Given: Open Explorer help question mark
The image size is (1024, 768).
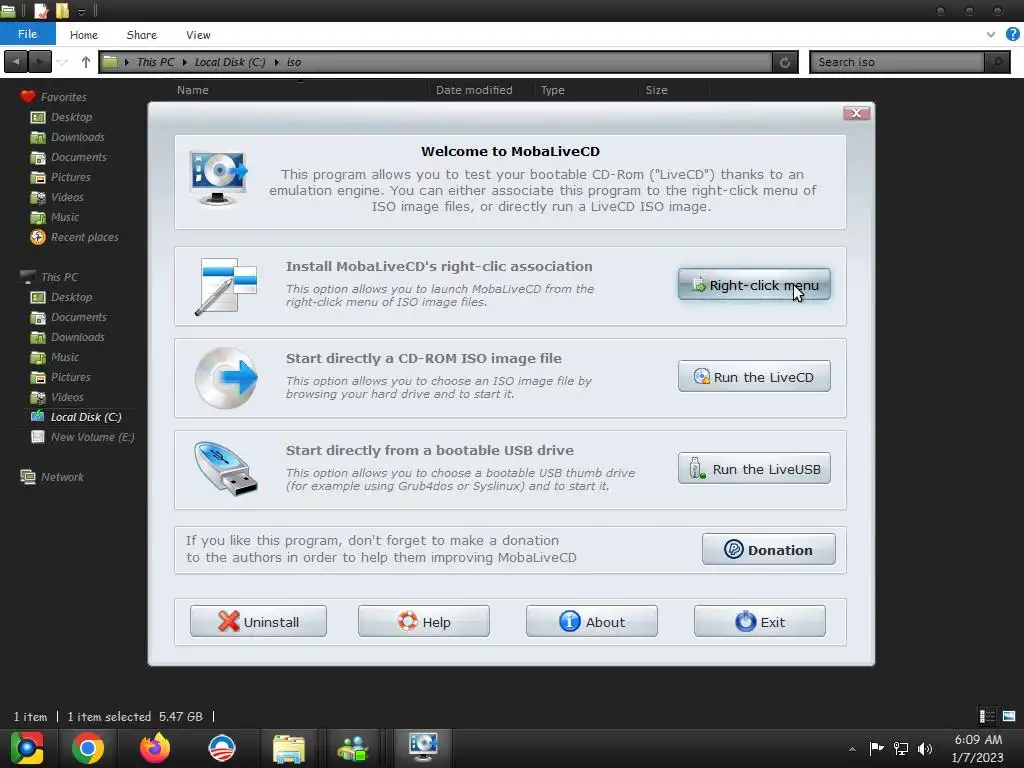Looking at the screenshot, I should click(1012, 35).
